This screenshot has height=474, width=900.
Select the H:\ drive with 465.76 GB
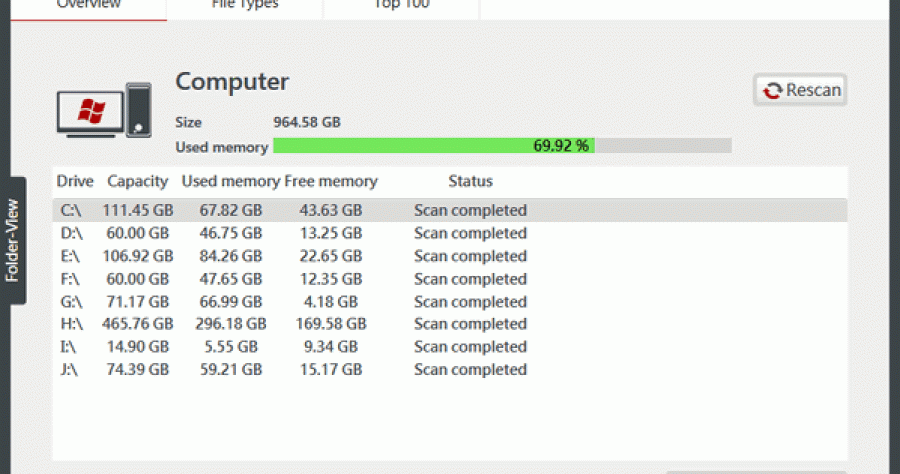(x=450, y=324)
